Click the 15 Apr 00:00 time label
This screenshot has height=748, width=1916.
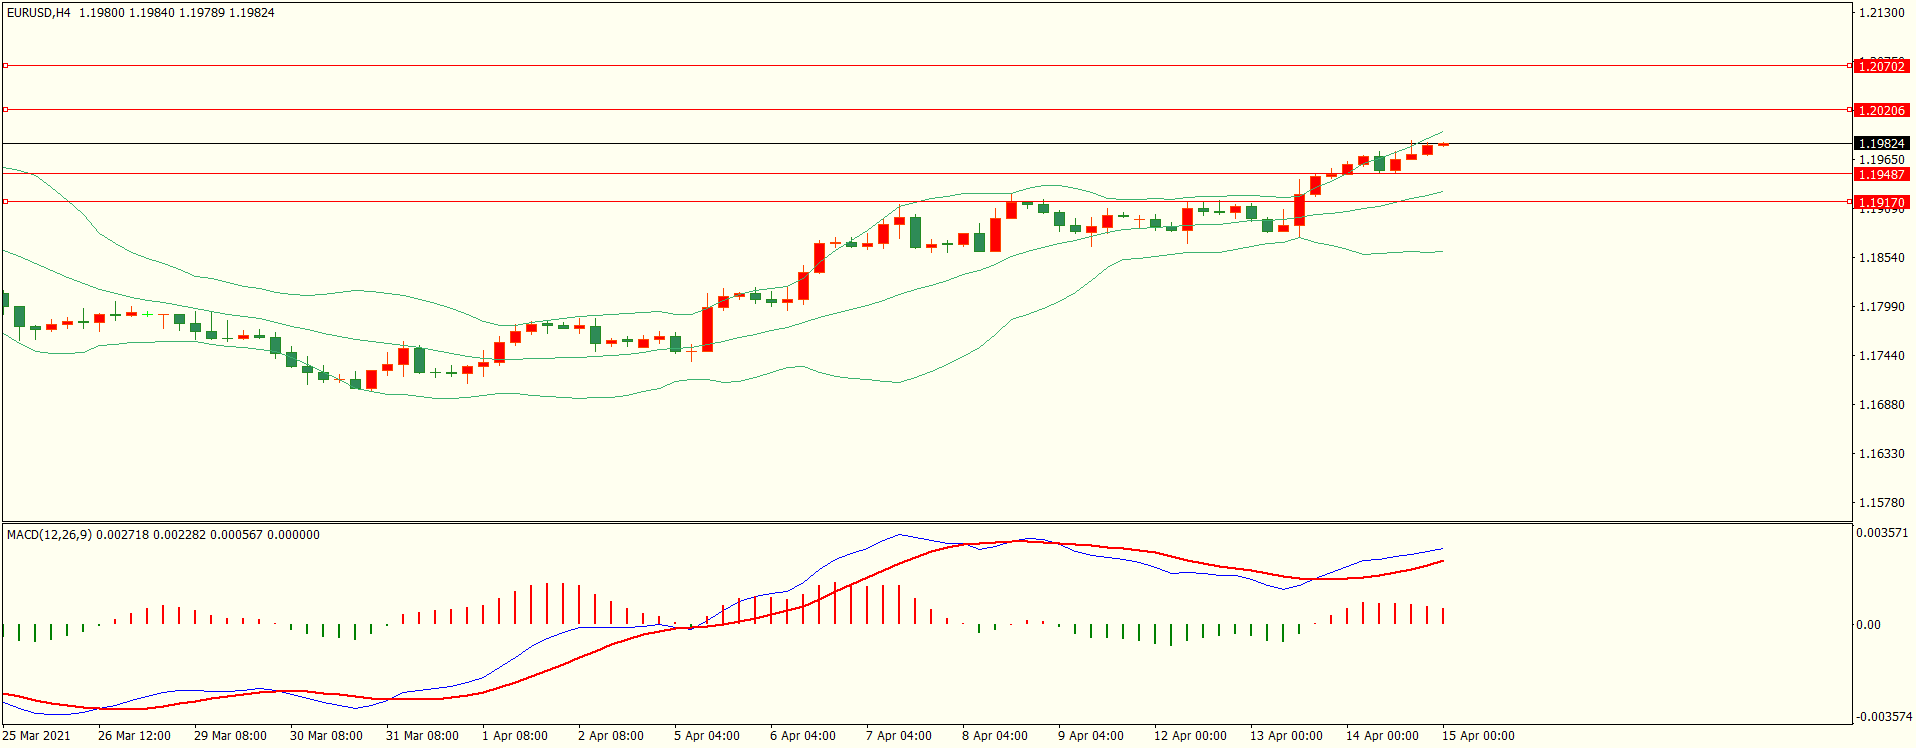tap(1477, 736)
